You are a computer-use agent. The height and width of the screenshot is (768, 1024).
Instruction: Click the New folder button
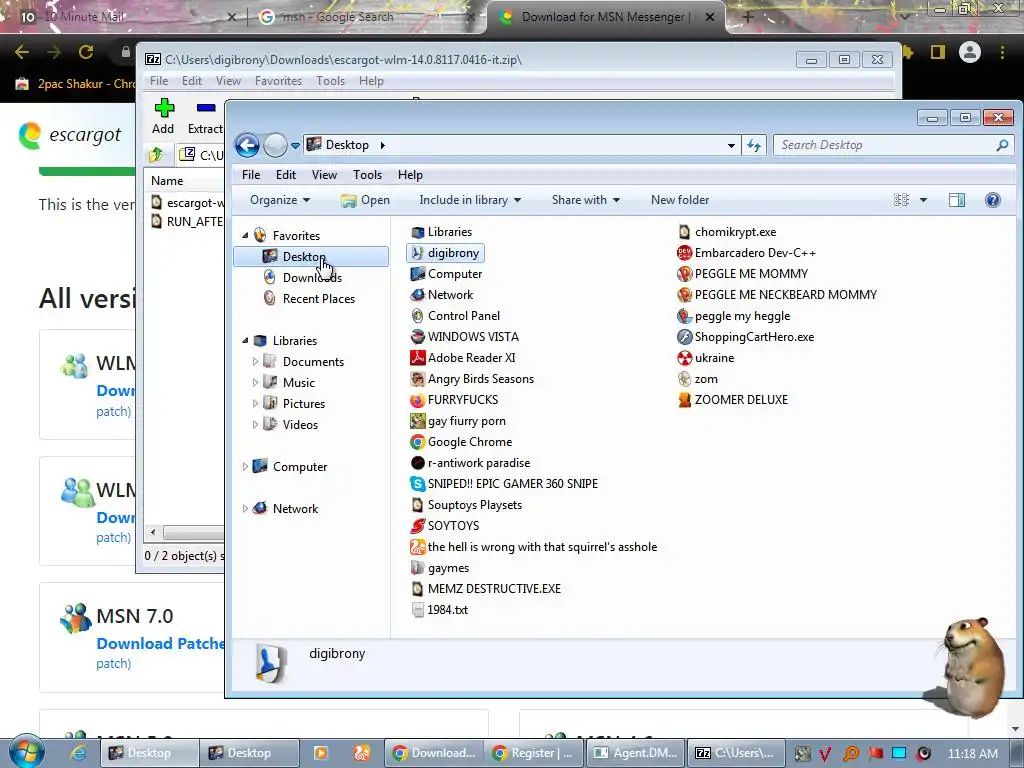(x=680, y=200)
